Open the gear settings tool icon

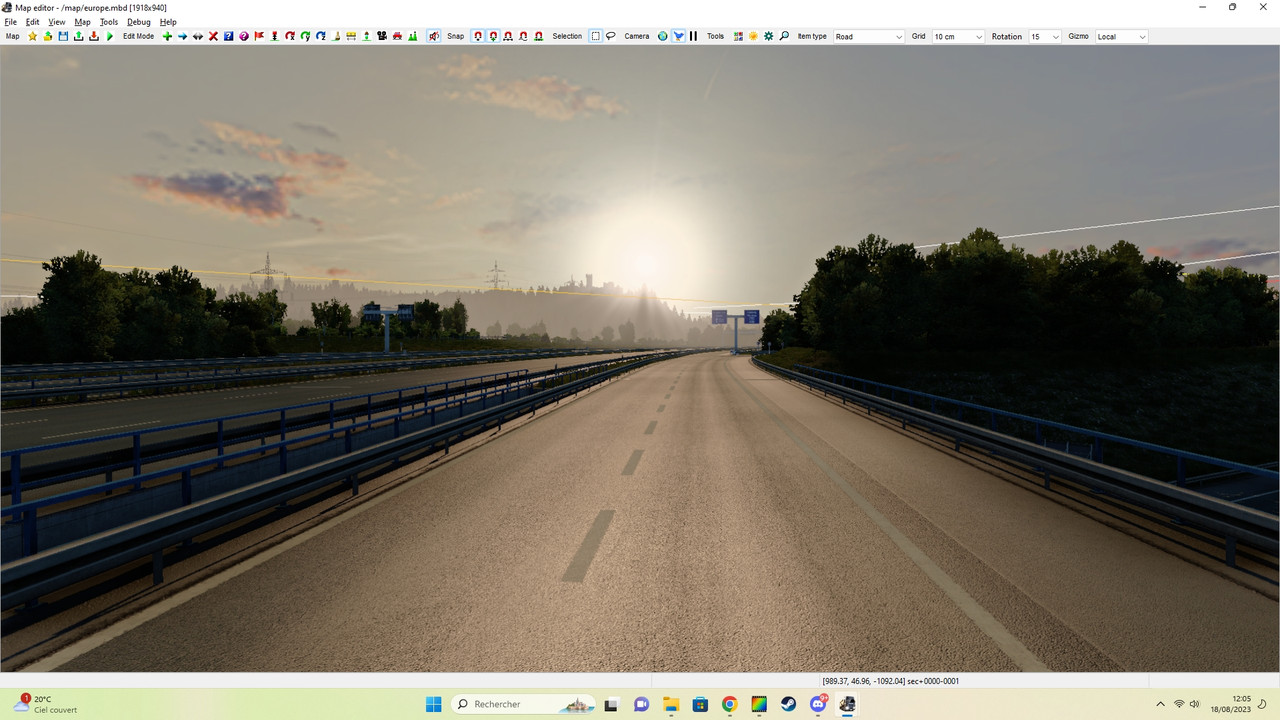tap(769, 36)
